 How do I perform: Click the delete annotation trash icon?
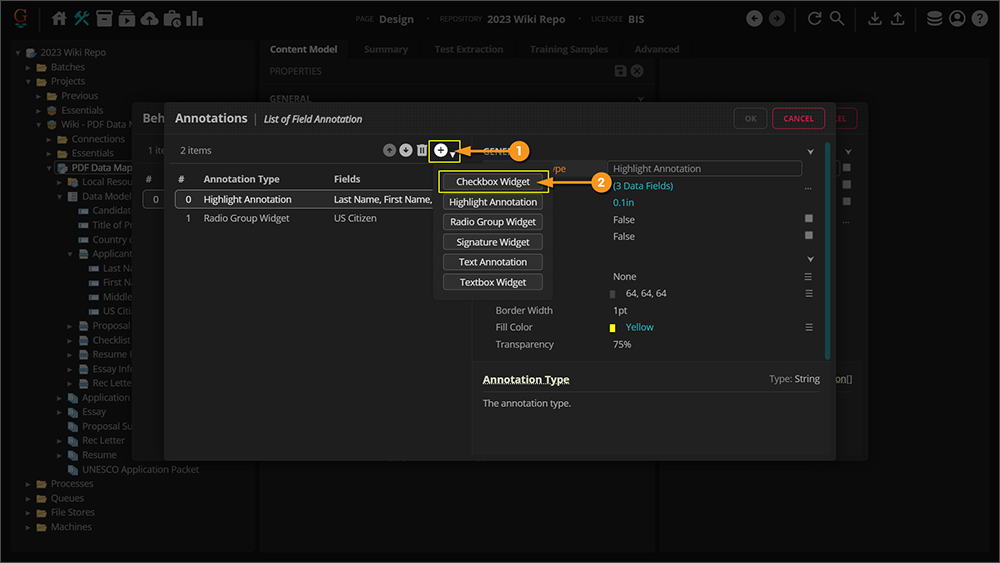422,150
